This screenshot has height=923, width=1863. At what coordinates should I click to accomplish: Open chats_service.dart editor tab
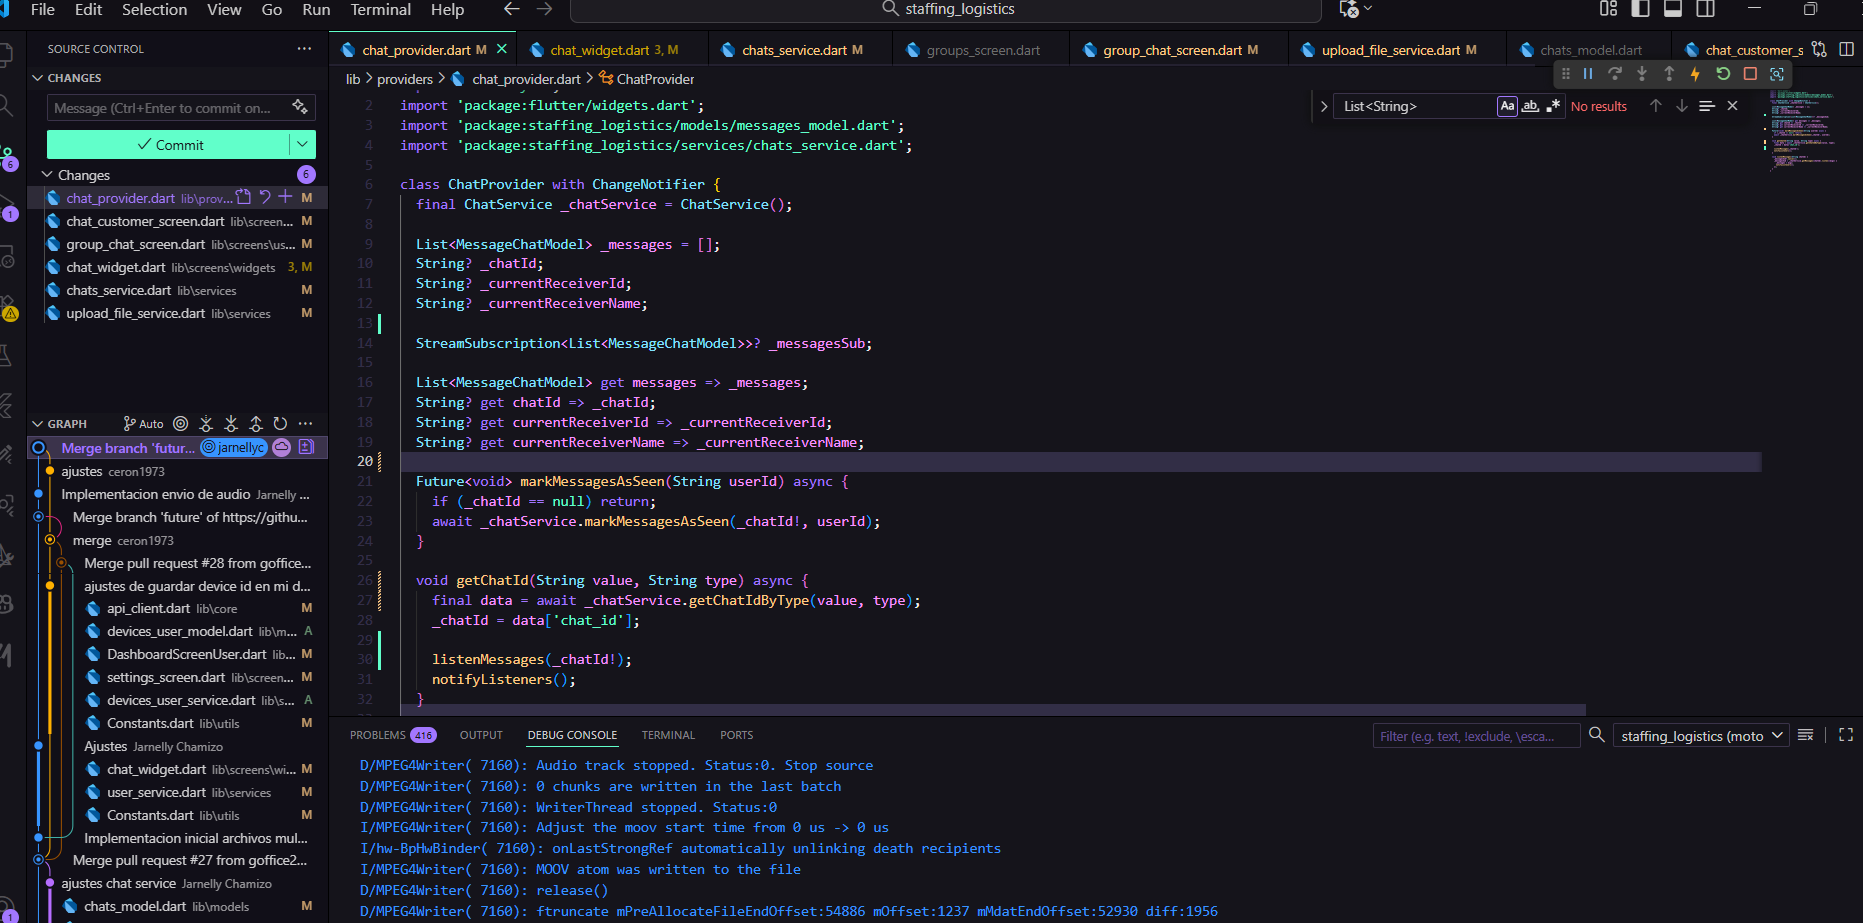pyautogui.click(x=794, y=50)
